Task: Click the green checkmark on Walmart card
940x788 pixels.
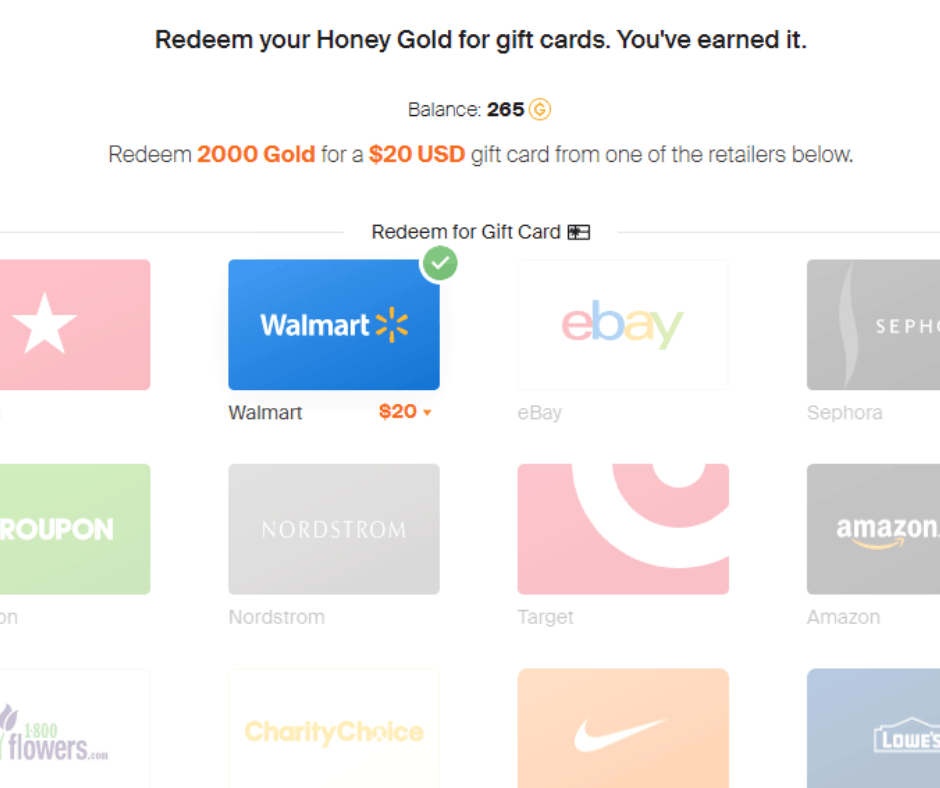Action: click(x=440, y=263)
